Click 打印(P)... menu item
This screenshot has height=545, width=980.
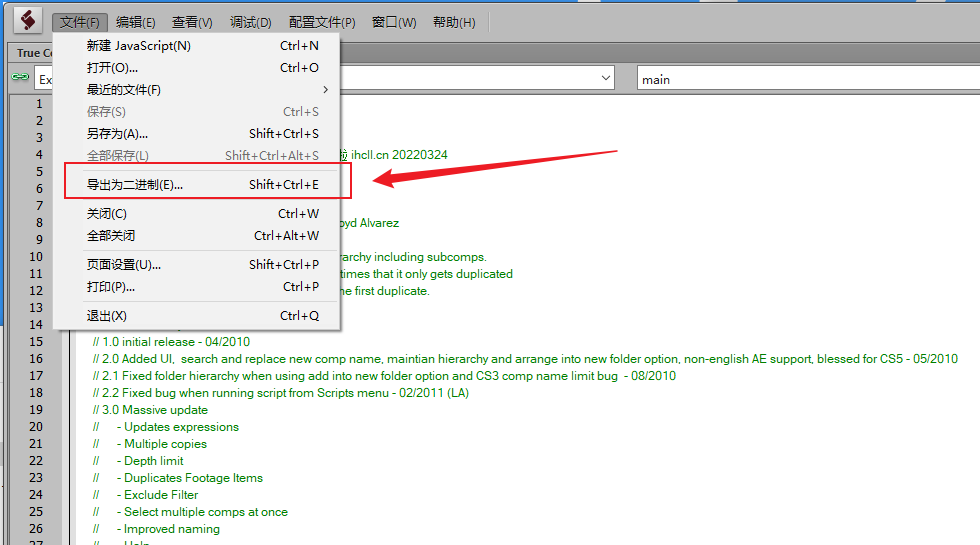click(x=111, y=287)
